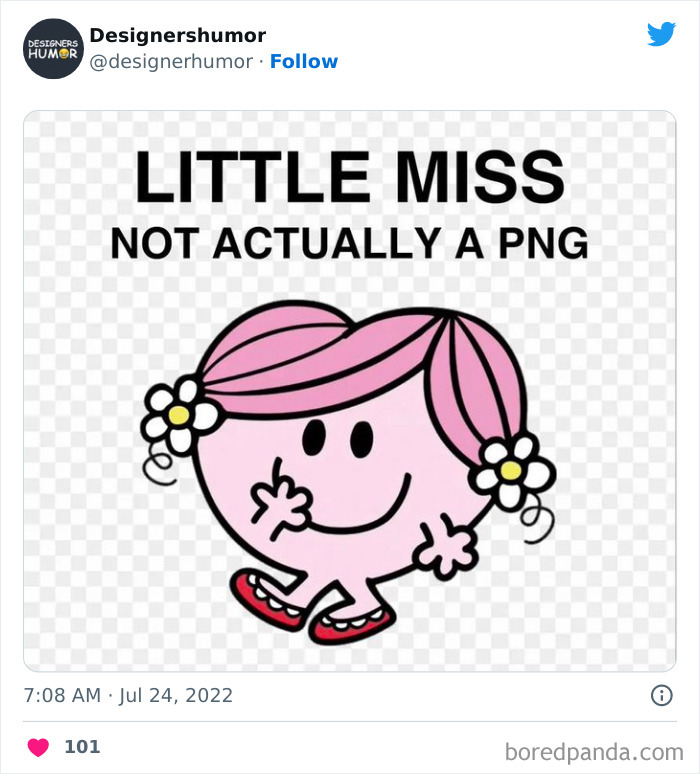
Task: Click the character's right white flower
Action: [x=511, y=470]
